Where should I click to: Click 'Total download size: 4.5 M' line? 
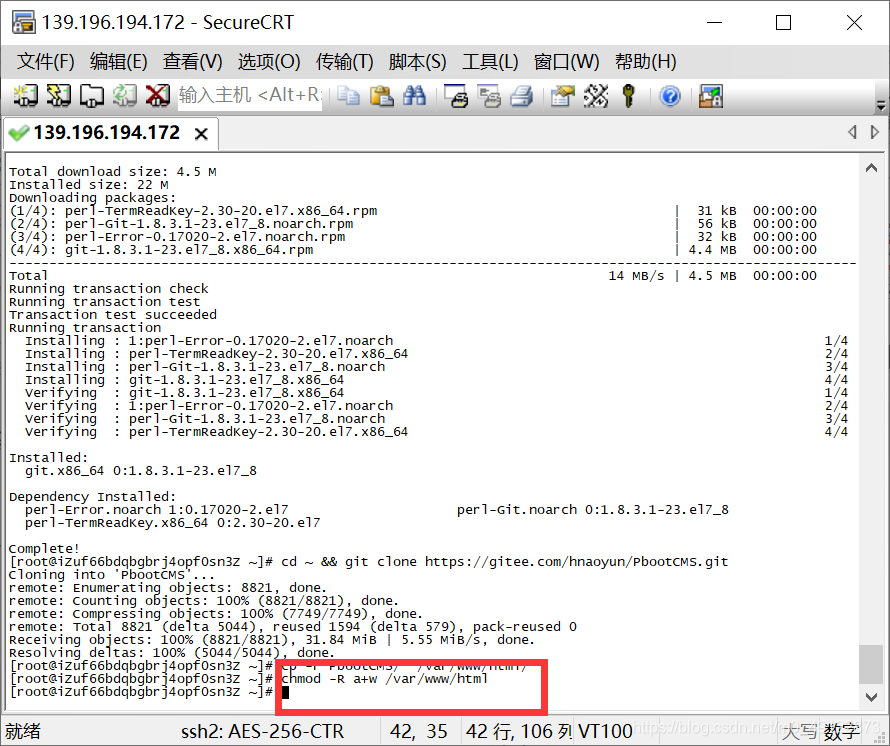pos(112,172)
